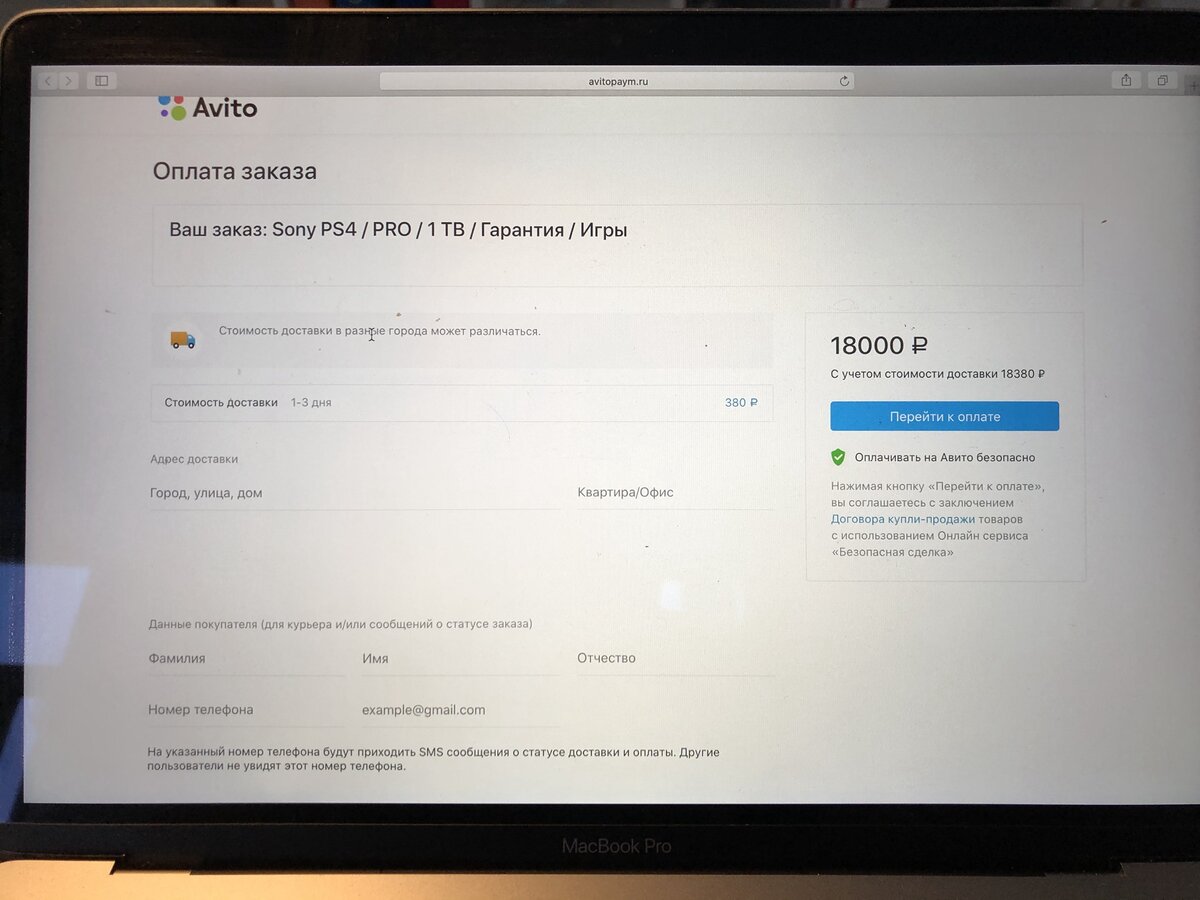The image size is (1200, 900).
Task: Click the avitopaym.ru address bar
Action: [x=617, y=81]
